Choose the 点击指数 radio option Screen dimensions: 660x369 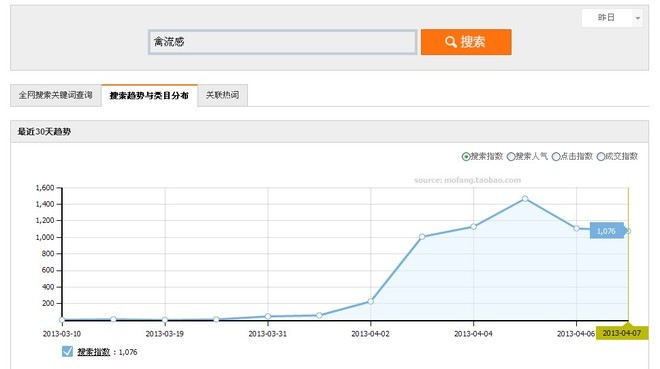pyautogui.click(x=556, y=157)
